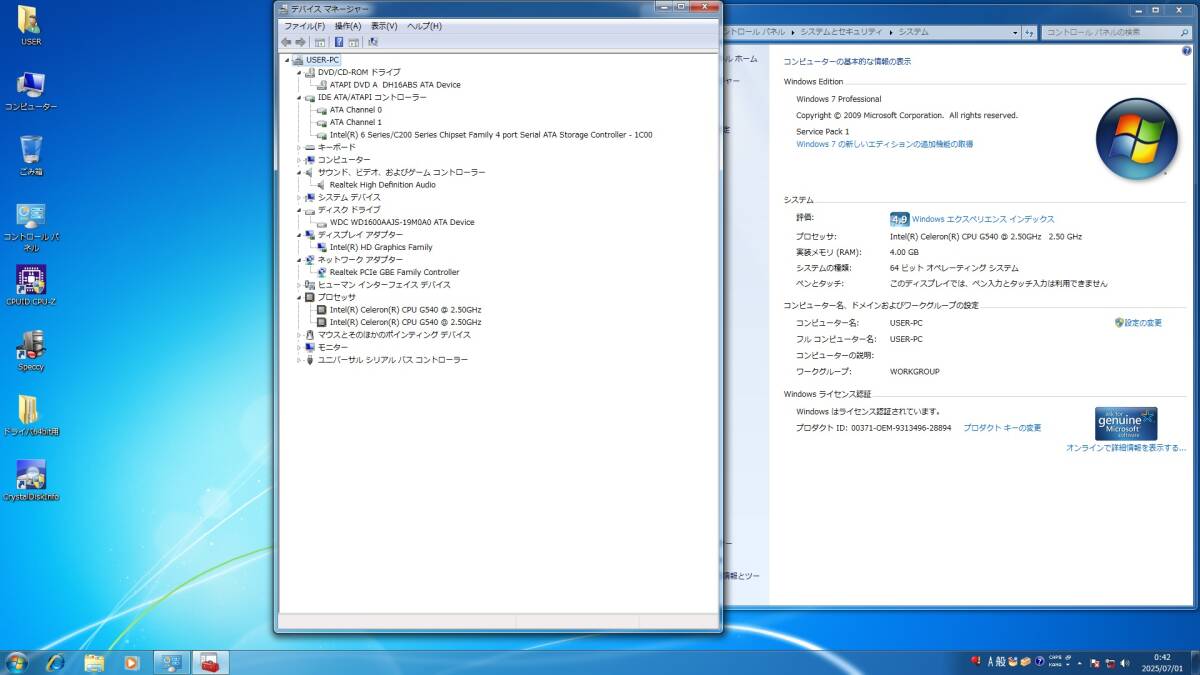The image size is (1200, 675).
Task: Collapse the ディスク ドライブ category
Action: tap(299, 210)
